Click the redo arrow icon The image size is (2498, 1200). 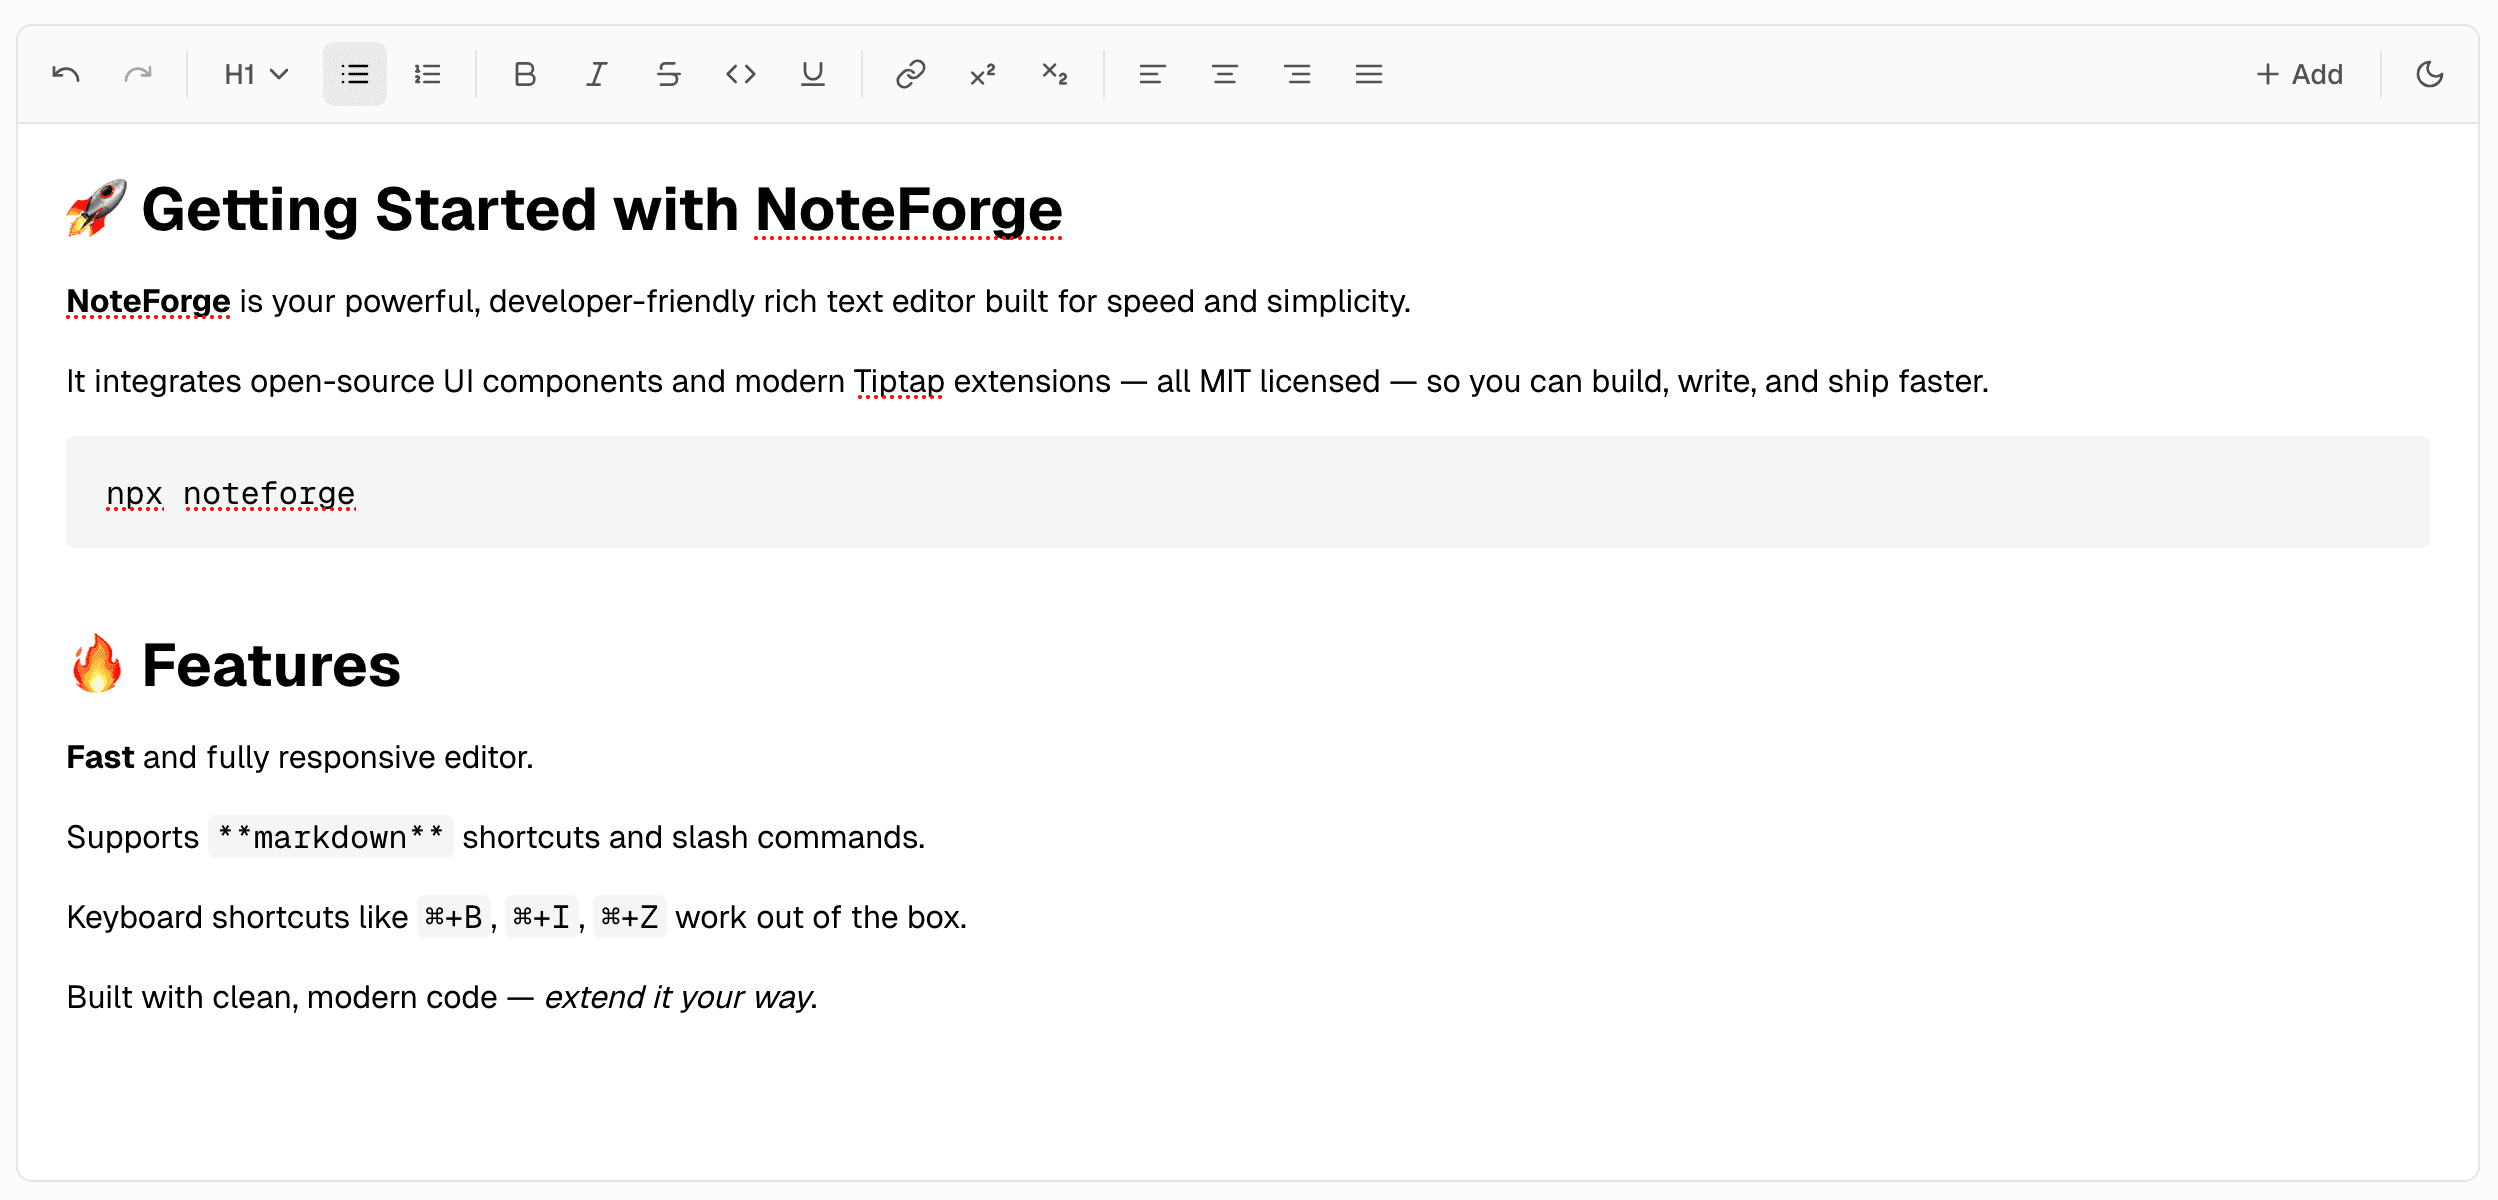pyautogui.click(x=138, y=74)
